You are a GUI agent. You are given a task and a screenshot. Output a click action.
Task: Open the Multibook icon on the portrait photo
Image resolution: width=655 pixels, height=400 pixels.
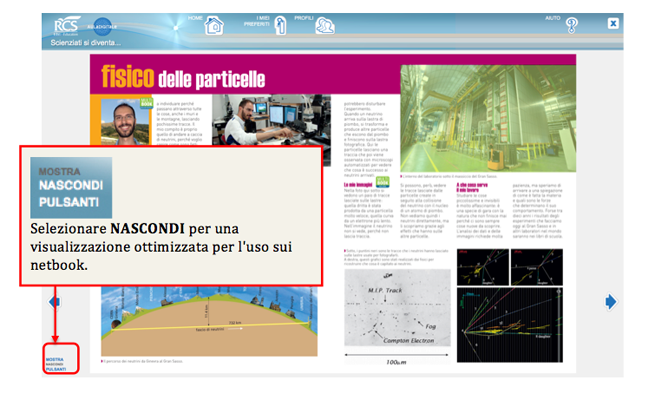146,103
